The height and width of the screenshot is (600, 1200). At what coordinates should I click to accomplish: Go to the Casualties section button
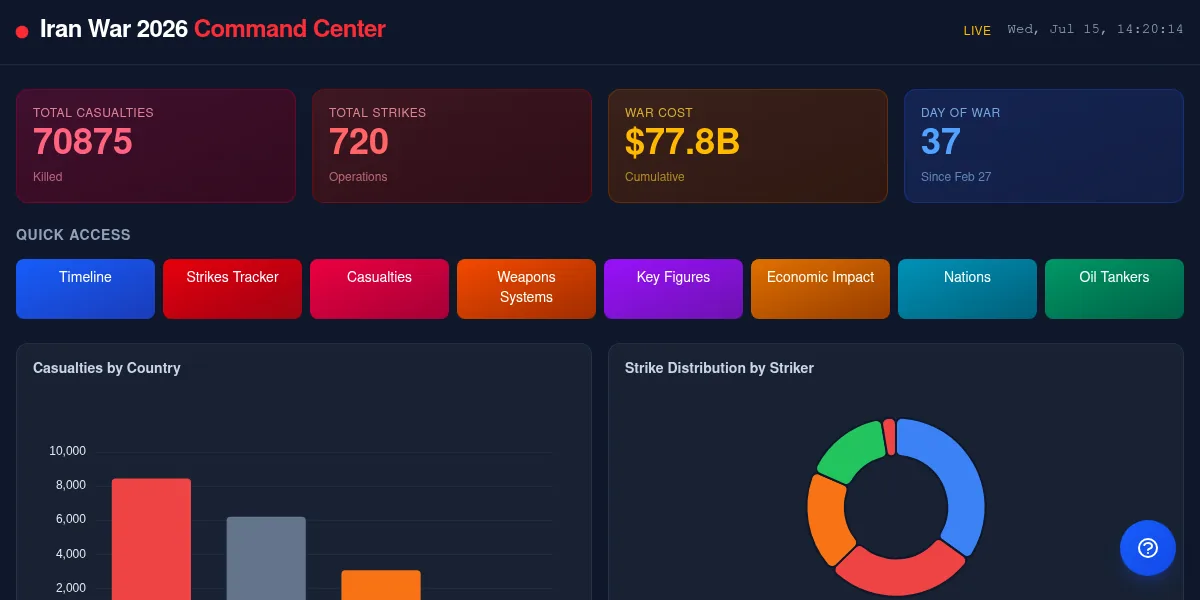(379, 289)
